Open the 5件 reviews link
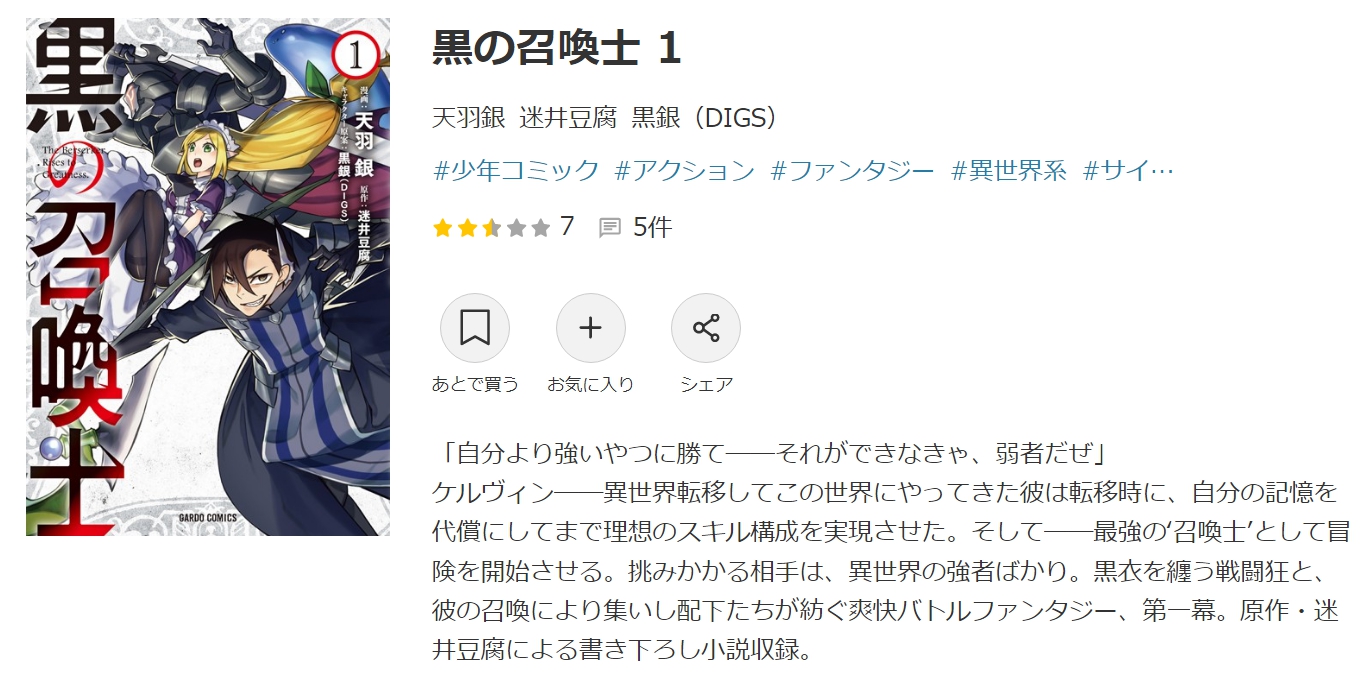Image resolution: width=1362 pixels, height=686 pixels. coord(653,227)
